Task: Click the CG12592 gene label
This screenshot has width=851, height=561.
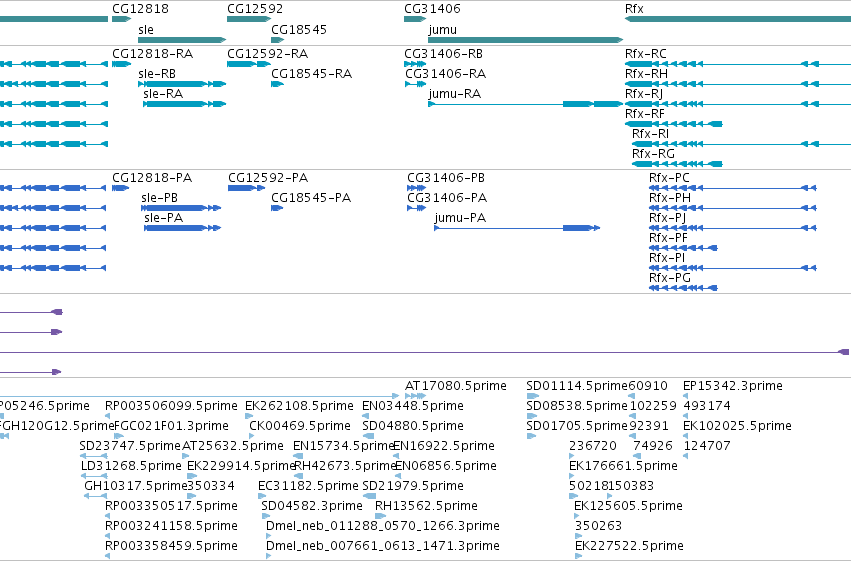Action: pyautogui.click(x=255, y=9)
